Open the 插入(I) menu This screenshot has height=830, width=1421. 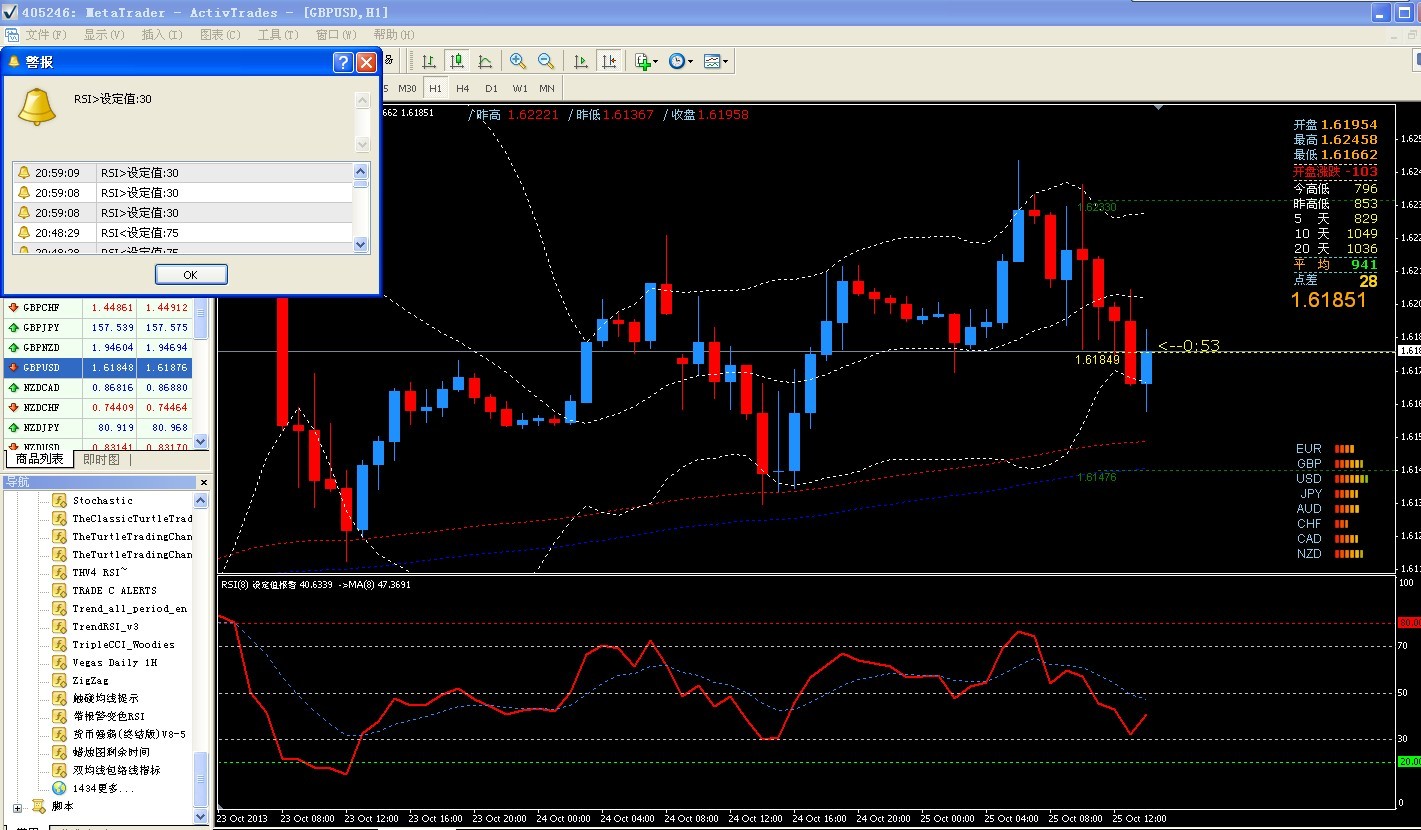tap(162, 35)
